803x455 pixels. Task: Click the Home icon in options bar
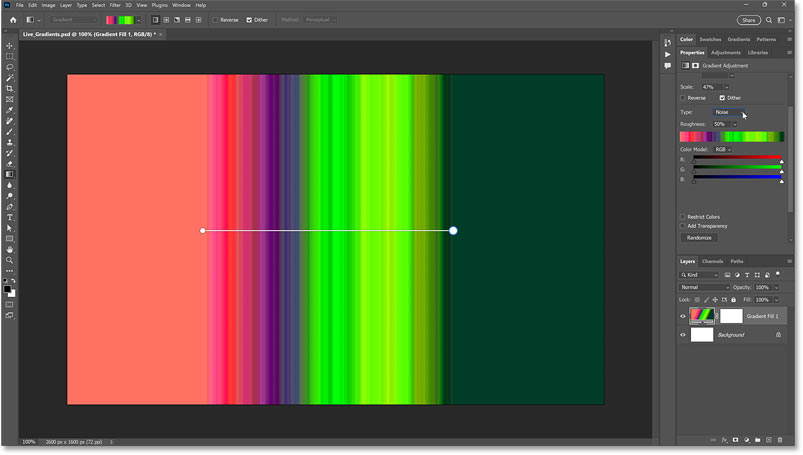[x=10, y=19]
